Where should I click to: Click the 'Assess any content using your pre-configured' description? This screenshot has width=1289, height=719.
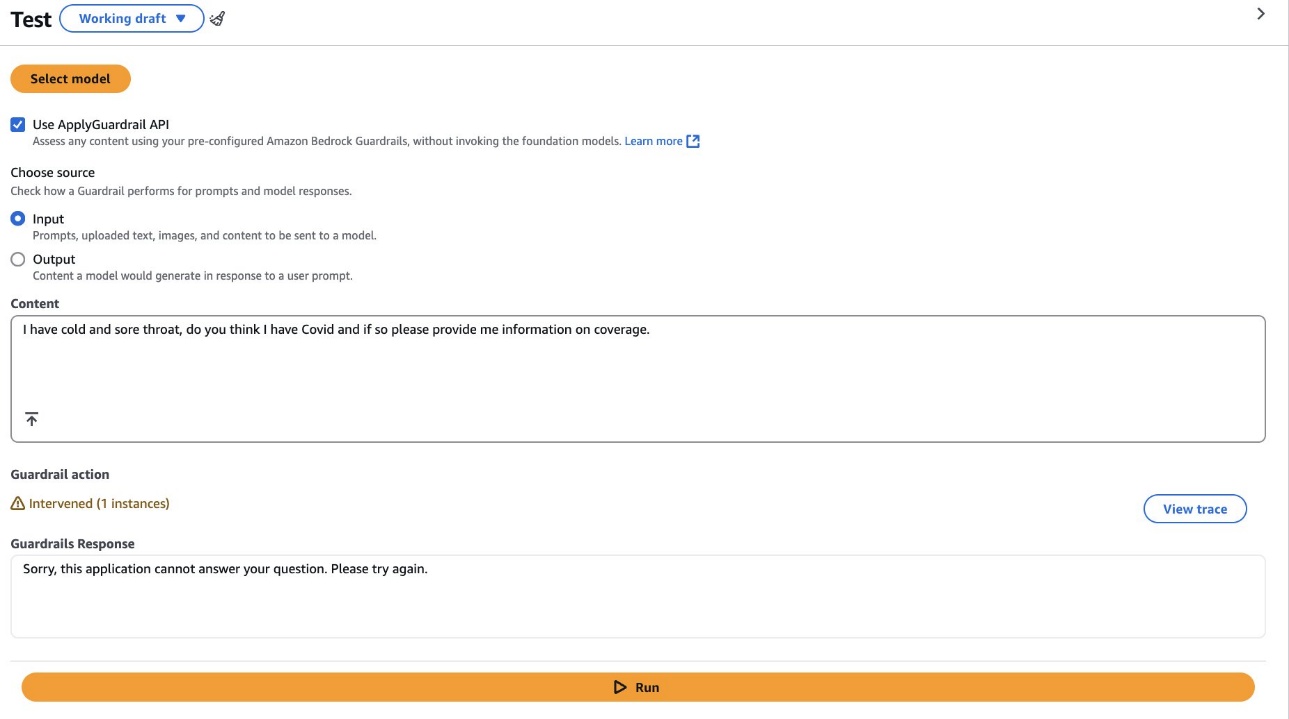pyautogui.click(x=327, y=141)
